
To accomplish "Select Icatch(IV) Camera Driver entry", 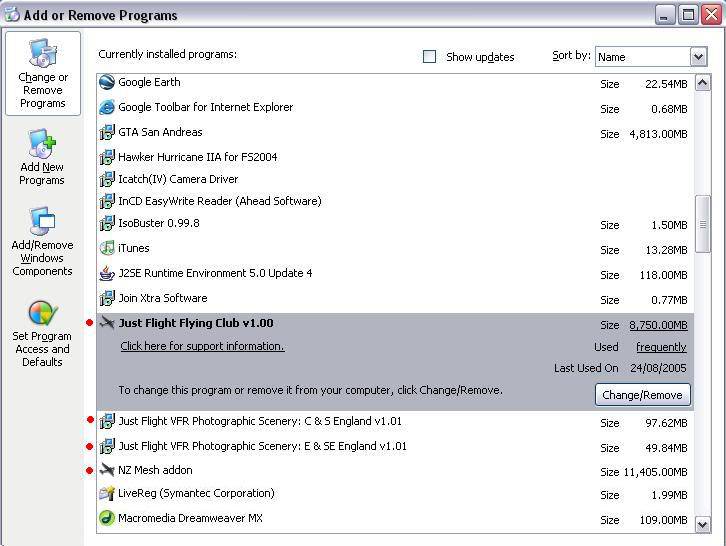I will click(395, 179).
